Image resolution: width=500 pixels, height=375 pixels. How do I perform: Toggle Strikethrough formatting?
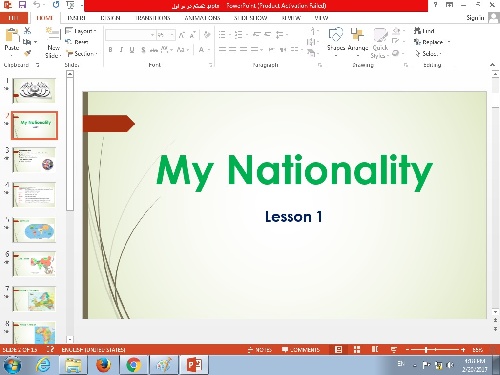(x=154, y=50)
